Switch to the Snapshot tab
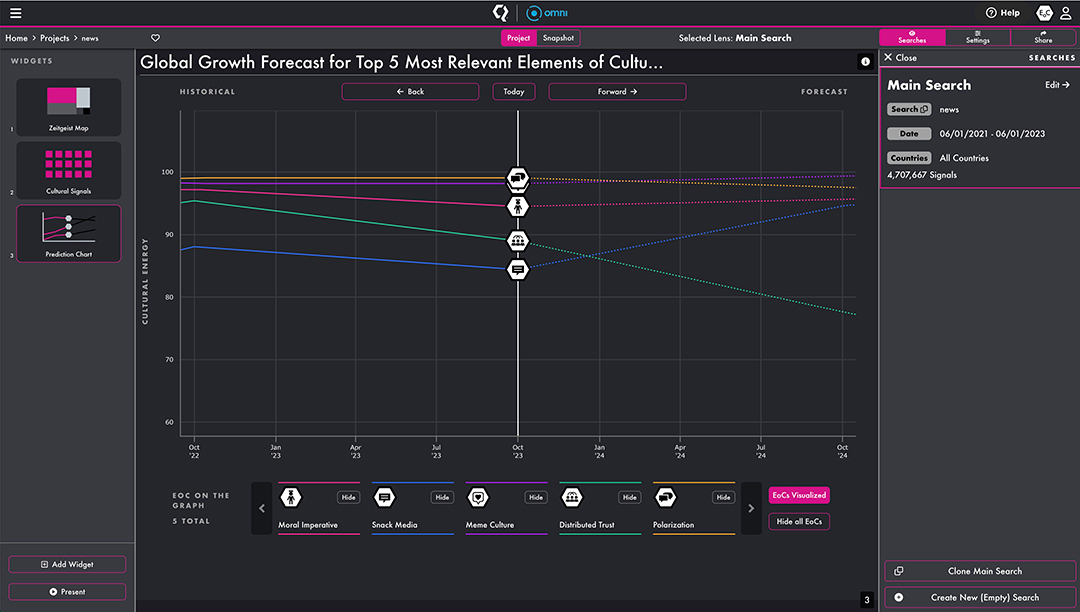 click(x=558, y=38)
